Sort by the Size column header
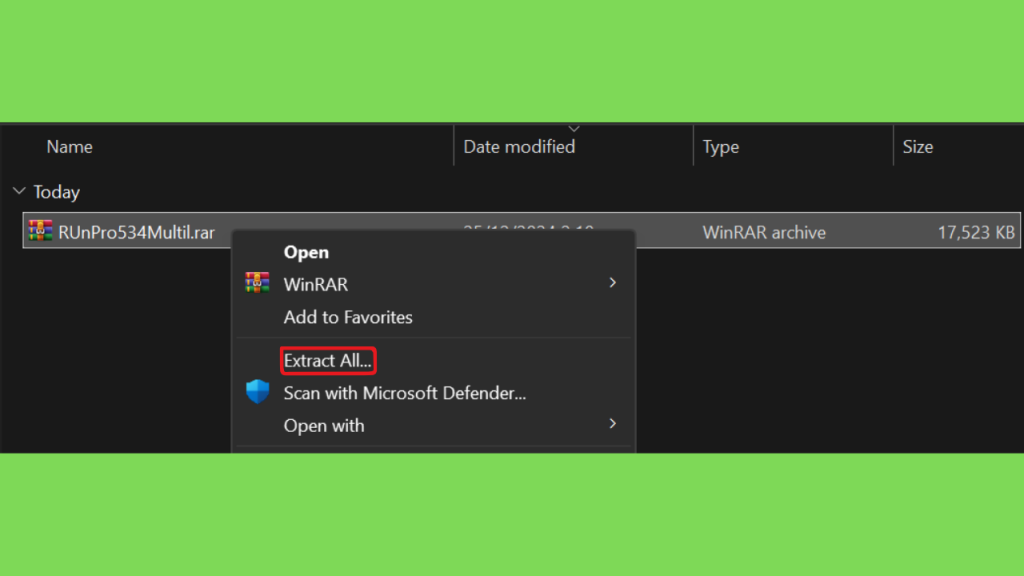This screenshot has height=576, width=1024. pyautogui.click(x=918, y=147)
